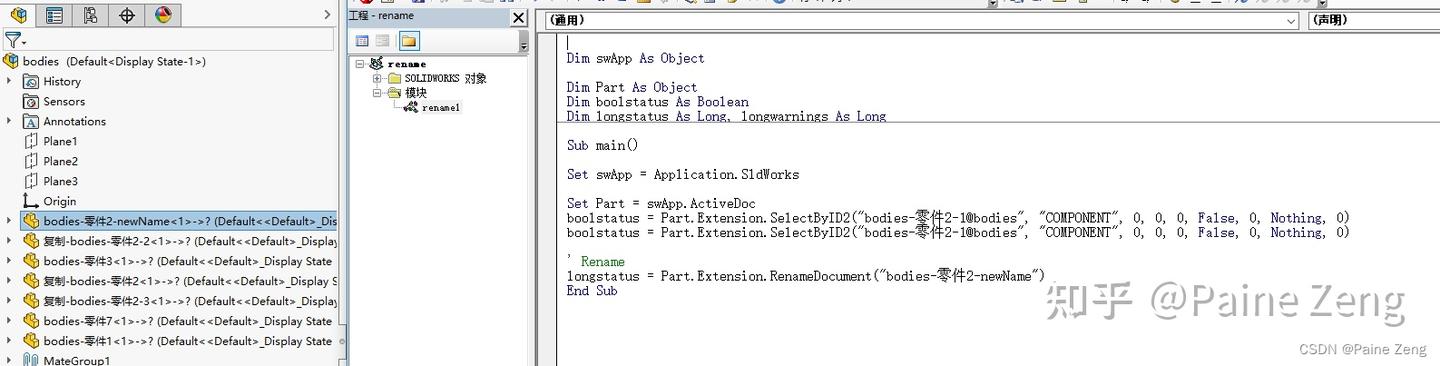Open the DimXpertManager crosshair tab

(x=127, y=14)
